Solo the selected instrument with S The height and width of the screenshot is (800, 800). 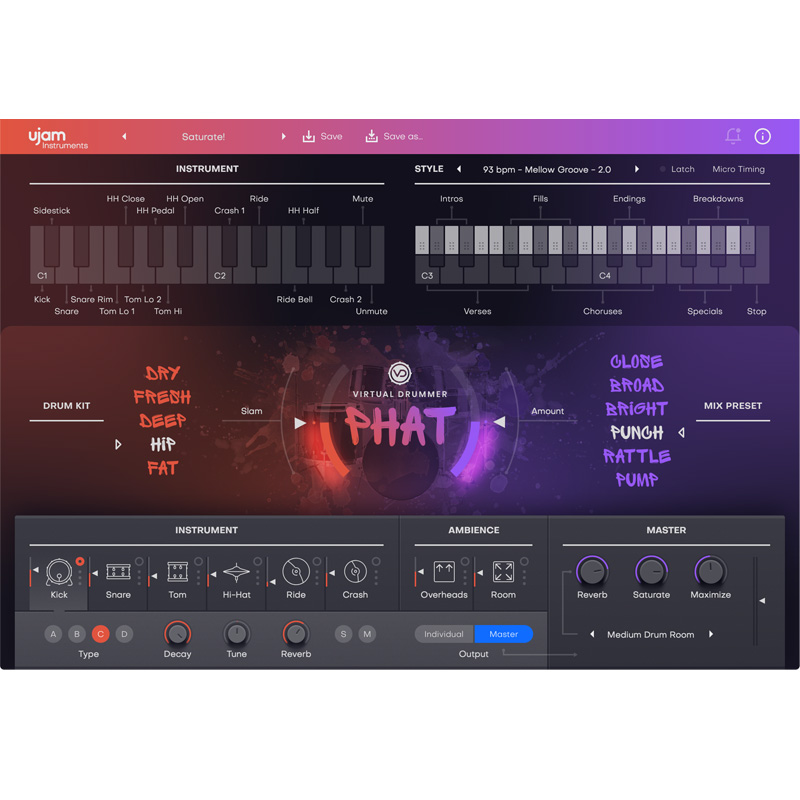tap(343, 634)
